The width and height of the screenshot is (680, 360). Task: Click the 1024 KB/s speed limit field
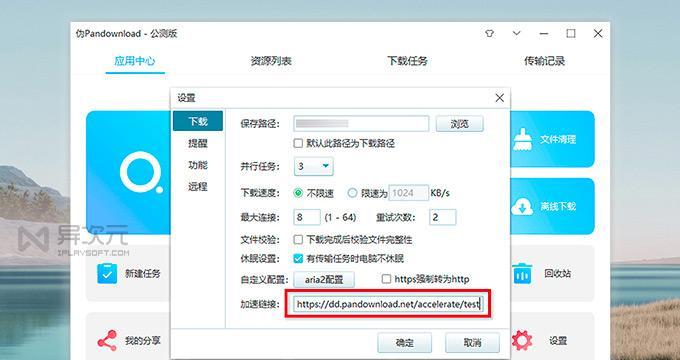click(x=409, y=193)
